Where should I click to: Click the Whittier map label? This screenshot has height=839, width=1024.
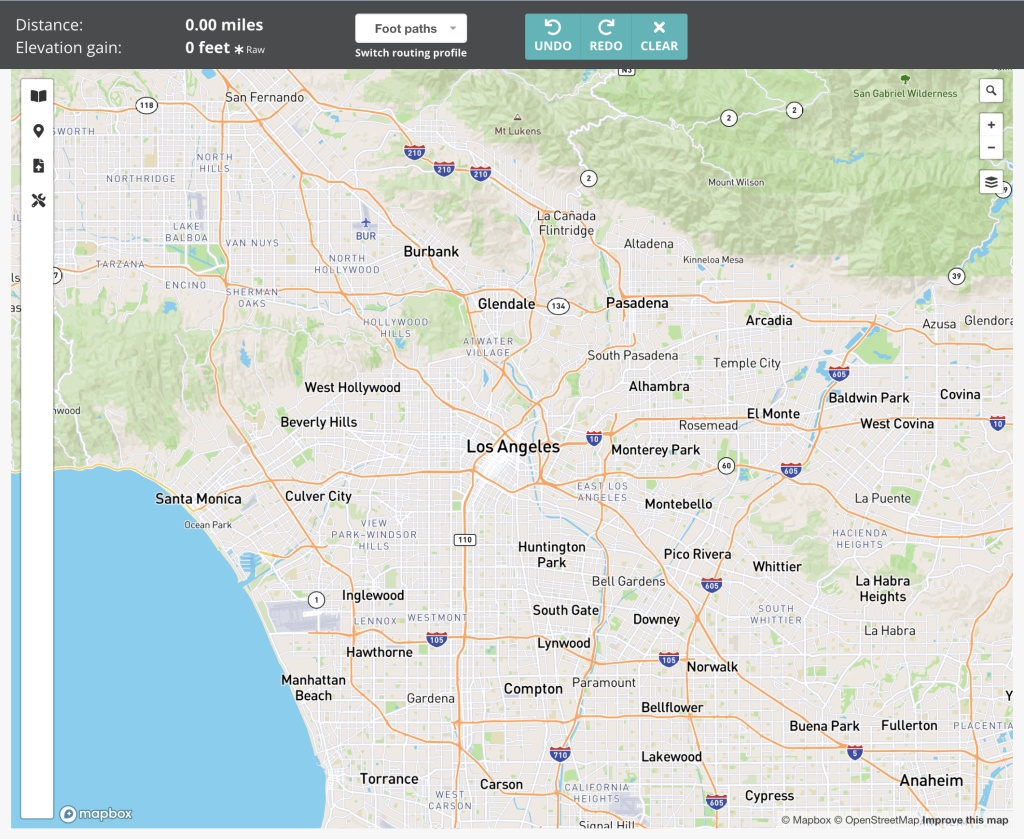coord(776,567)
